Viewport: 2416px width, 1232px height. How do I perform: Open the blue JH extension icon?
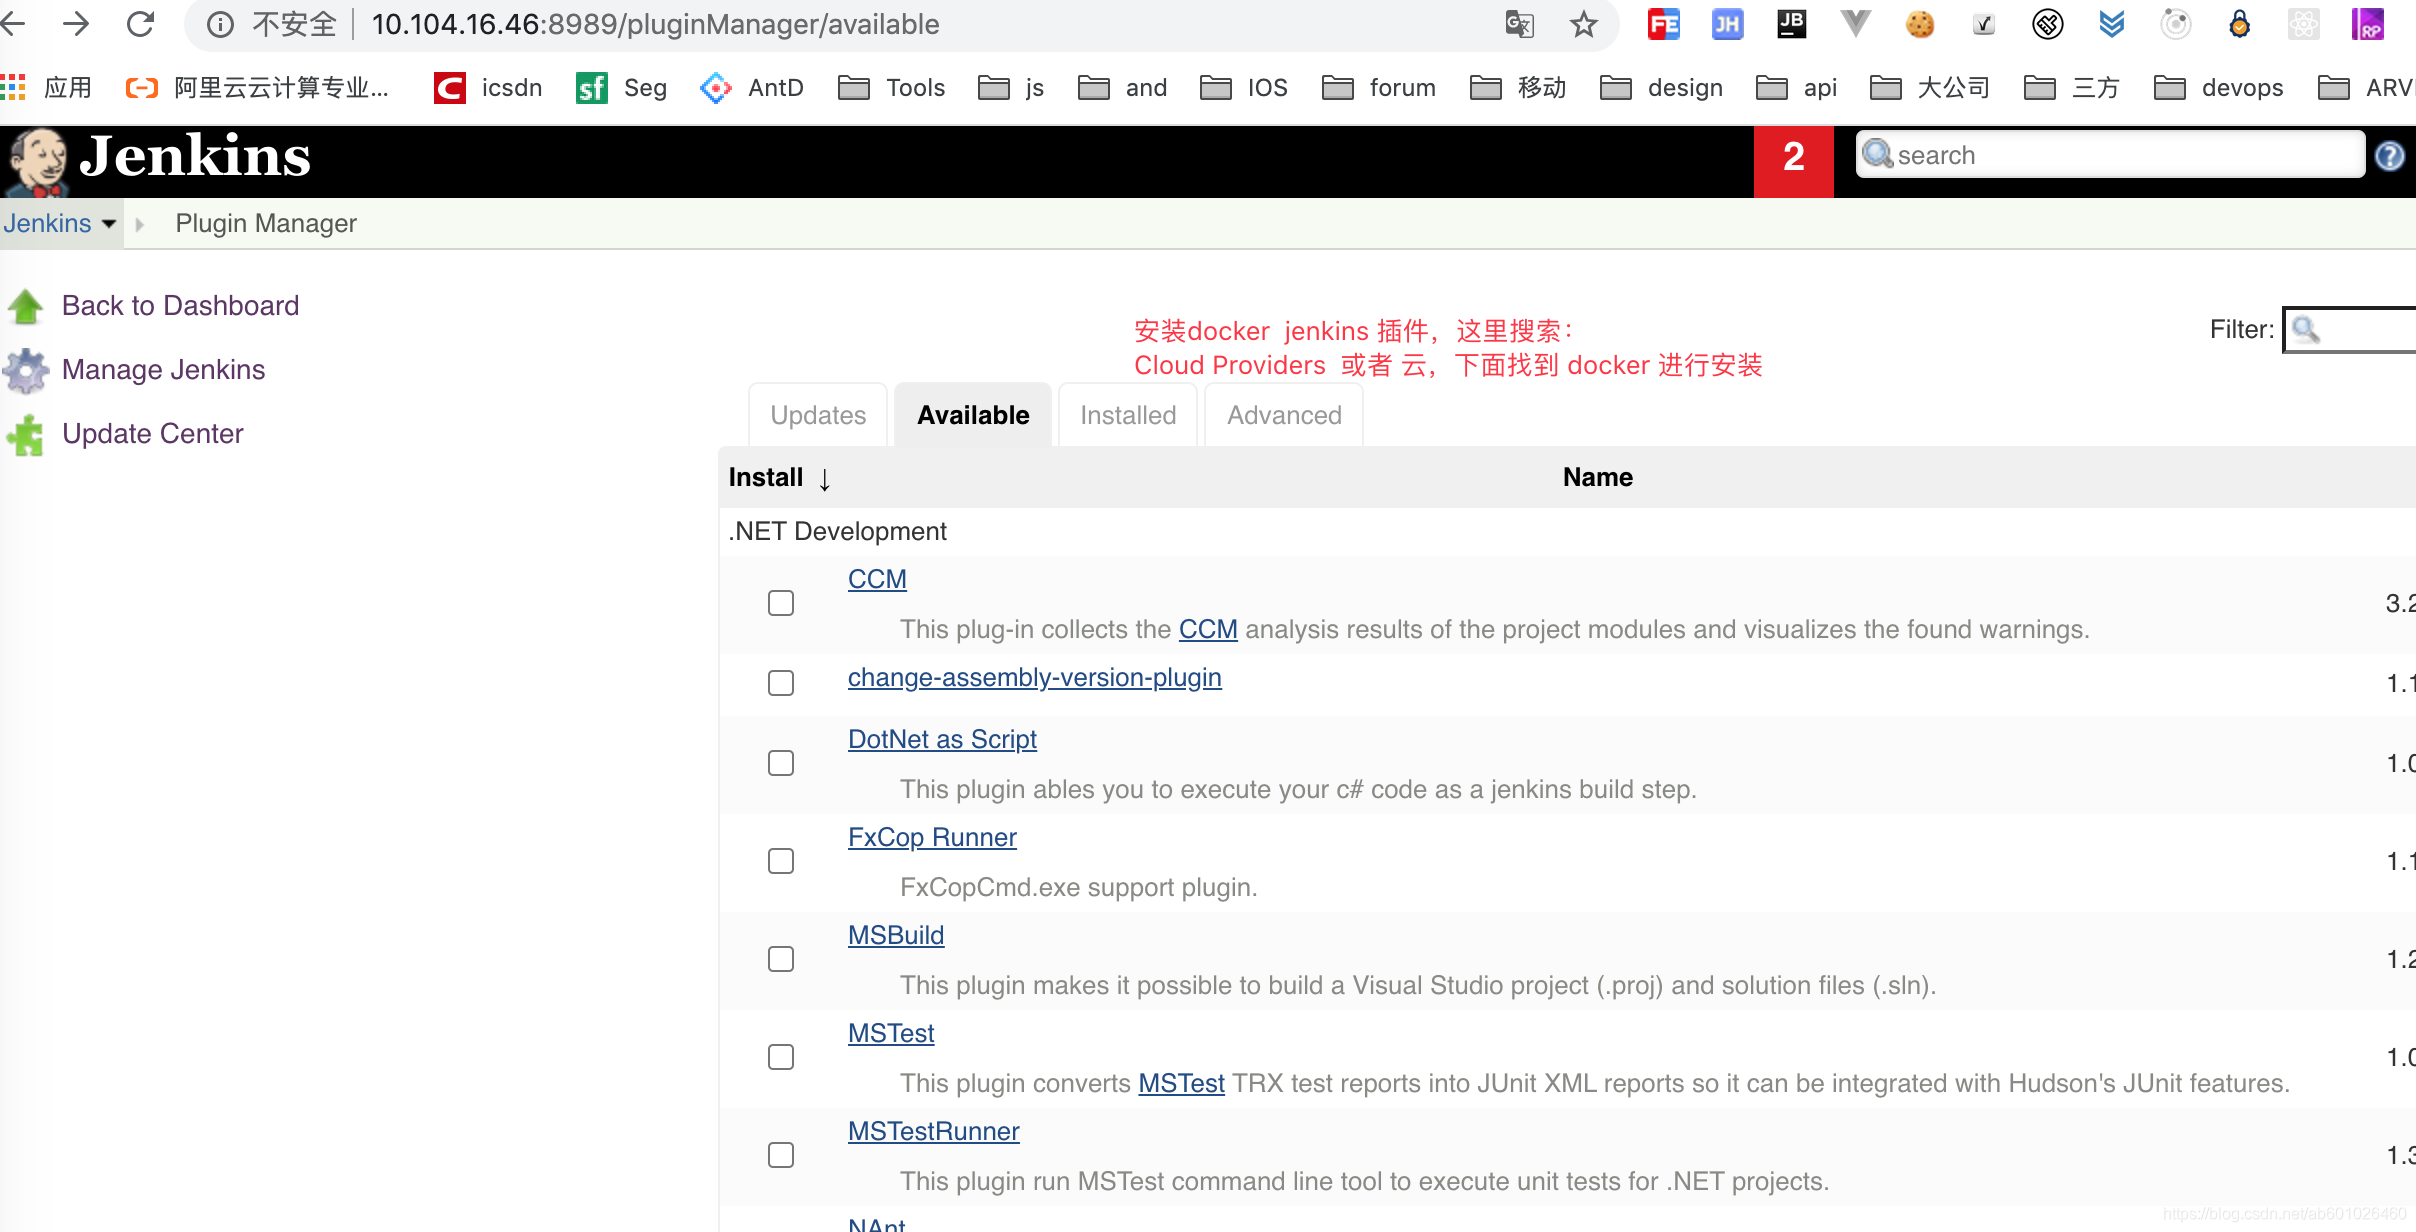(1727, 24)
